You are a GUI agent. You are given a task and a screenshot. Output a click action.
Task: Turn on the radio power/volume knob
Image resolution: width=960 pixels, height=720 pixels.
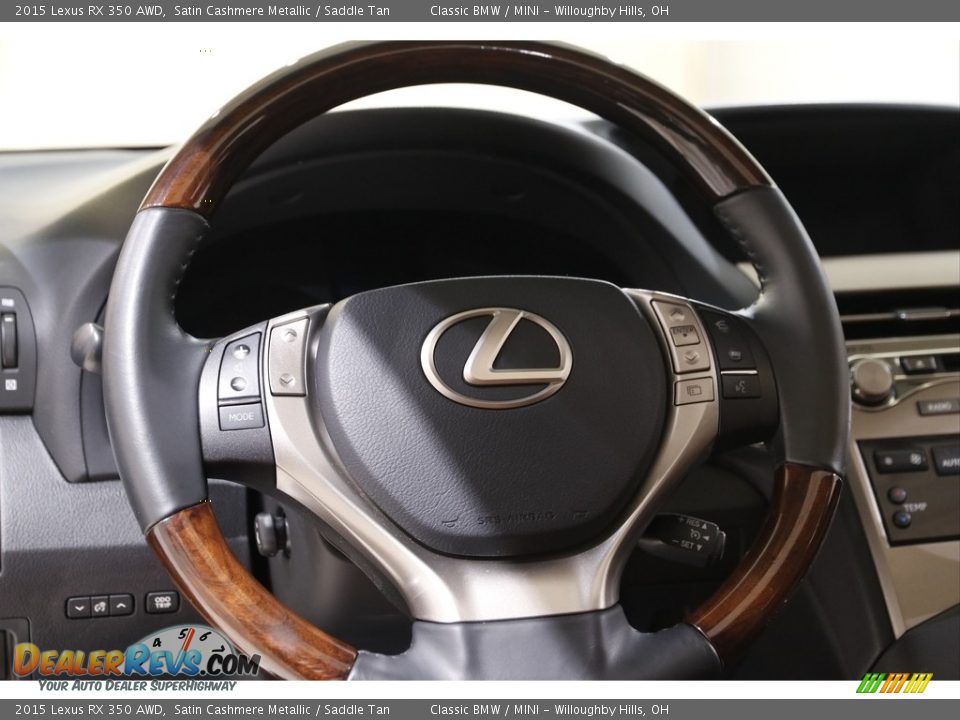(872, 380)
